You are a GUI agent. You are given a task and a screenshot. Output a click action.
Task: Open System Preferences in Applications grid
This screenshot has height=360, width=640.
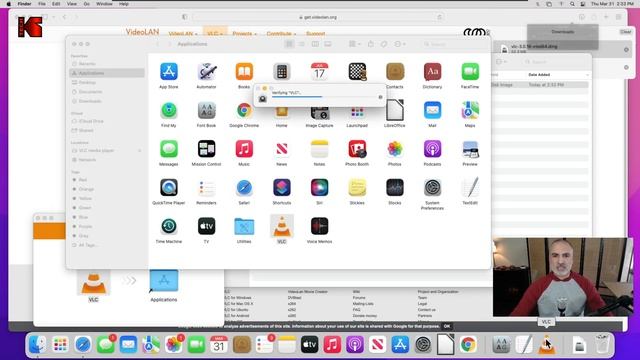(432, 188)
